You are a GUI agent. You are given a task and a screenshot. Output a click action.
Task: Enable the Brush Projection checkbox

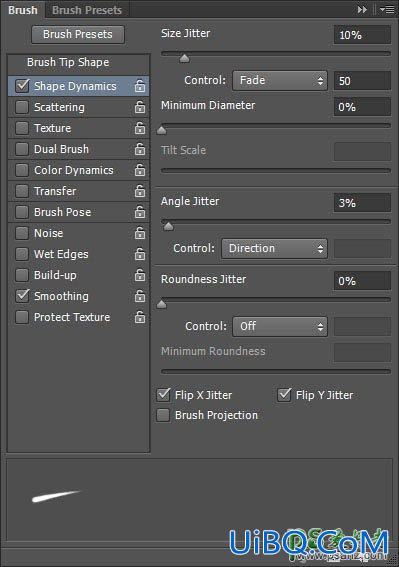click(x=163, y=415)
